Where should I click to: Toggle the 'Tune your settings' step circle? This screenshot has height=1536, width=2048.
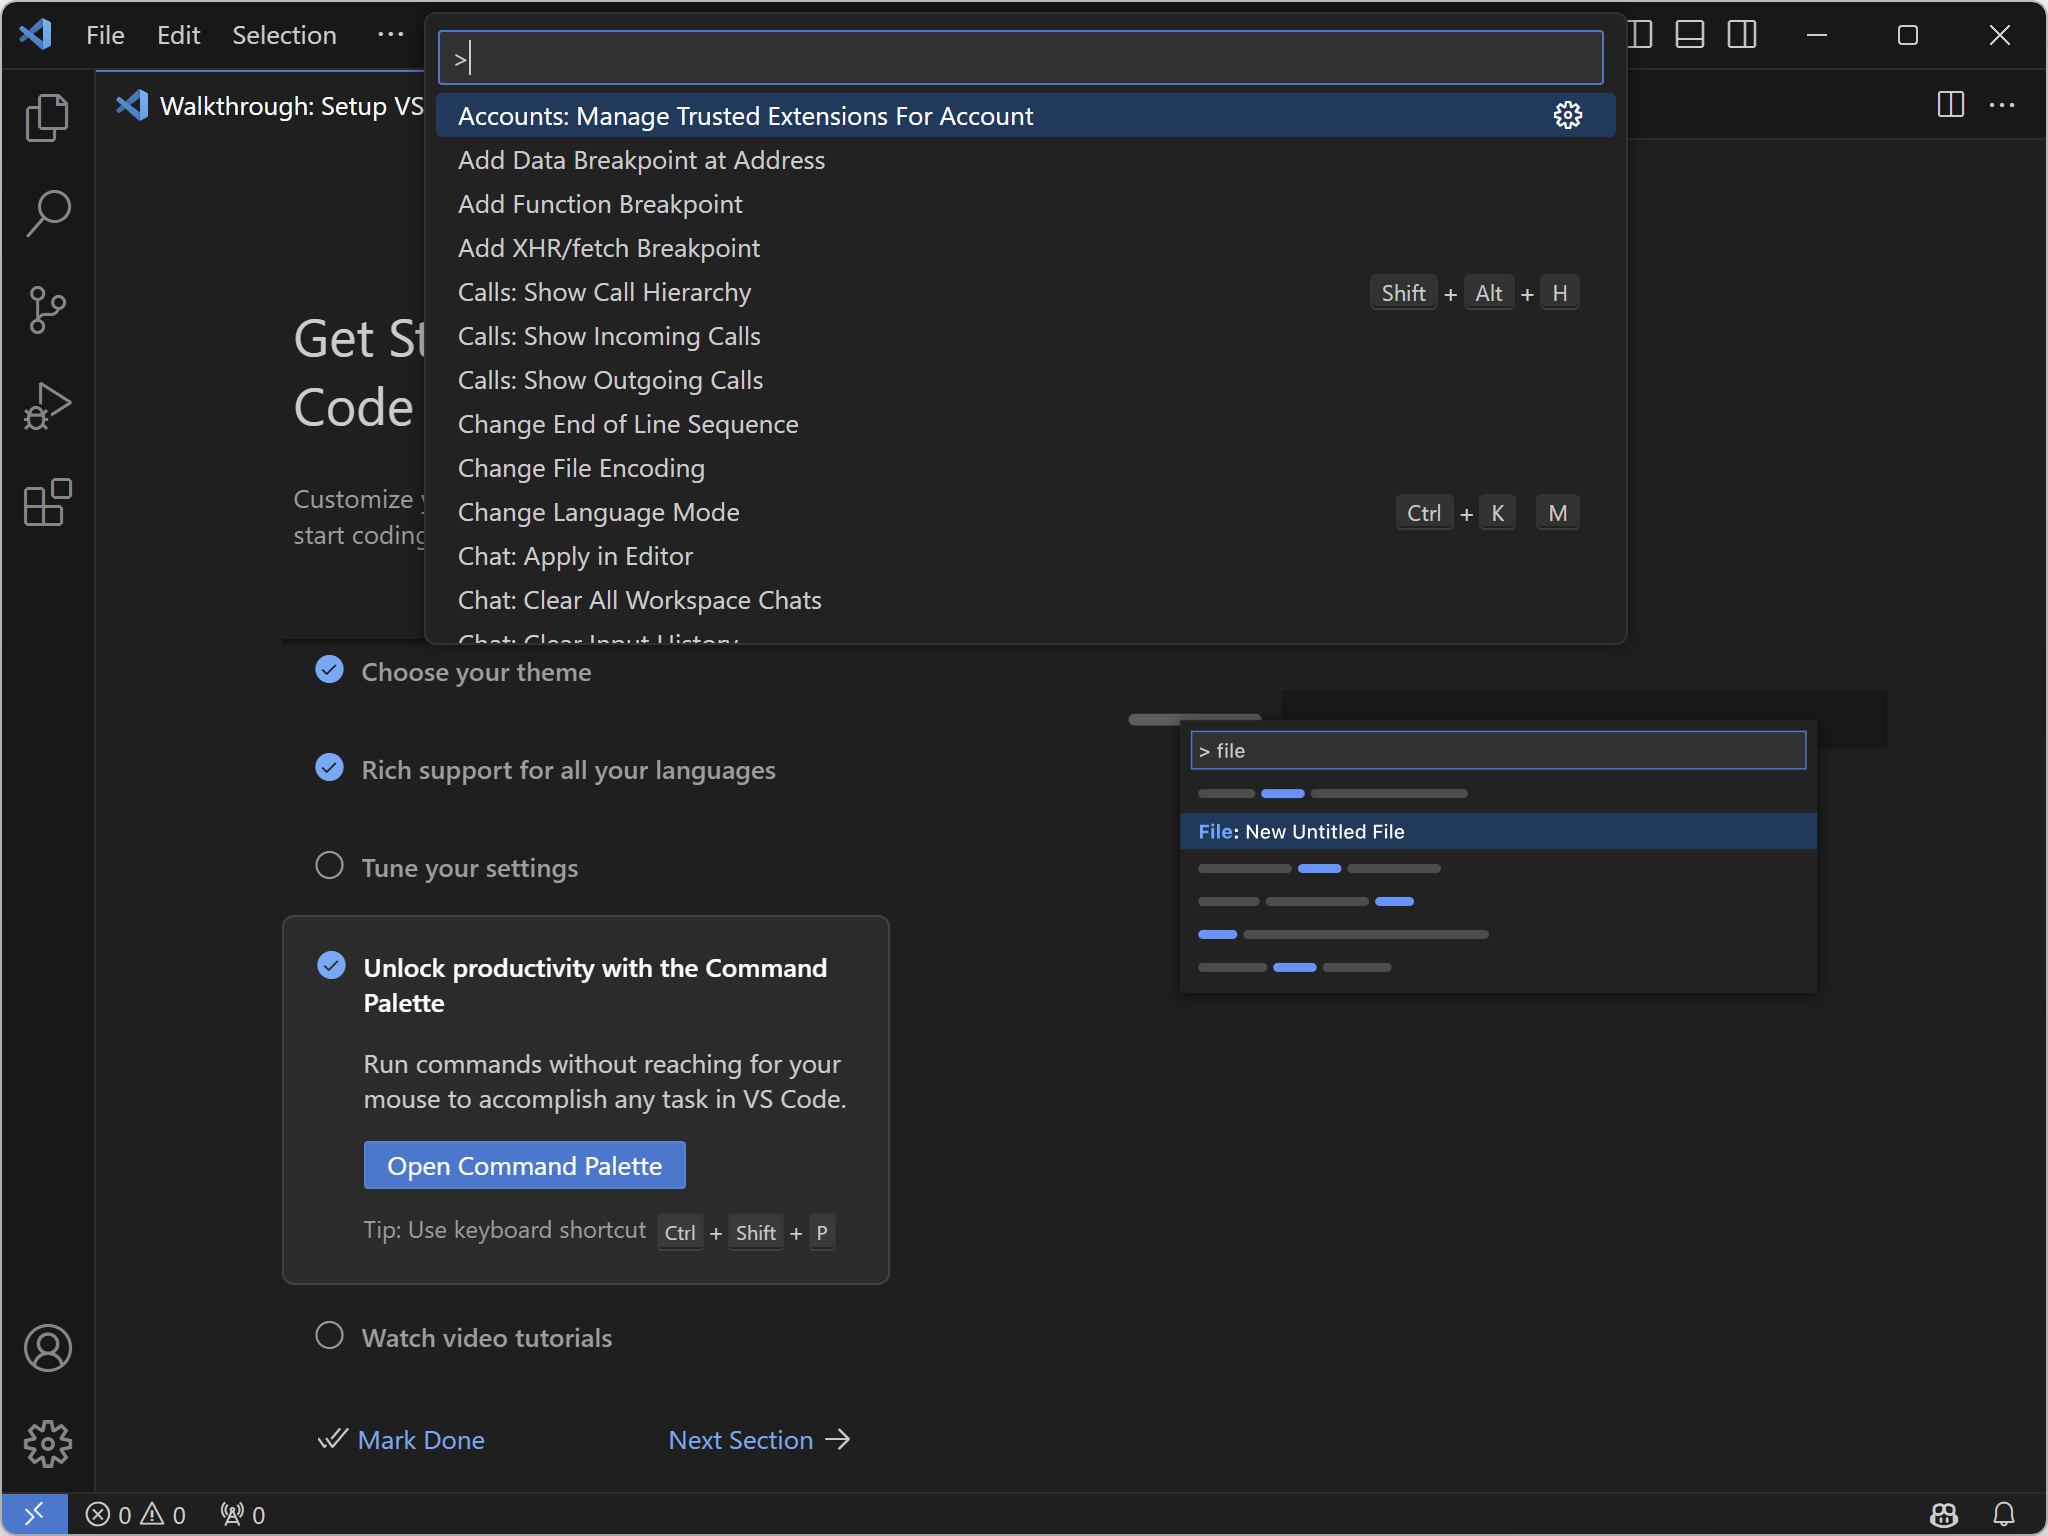(329, 866)
